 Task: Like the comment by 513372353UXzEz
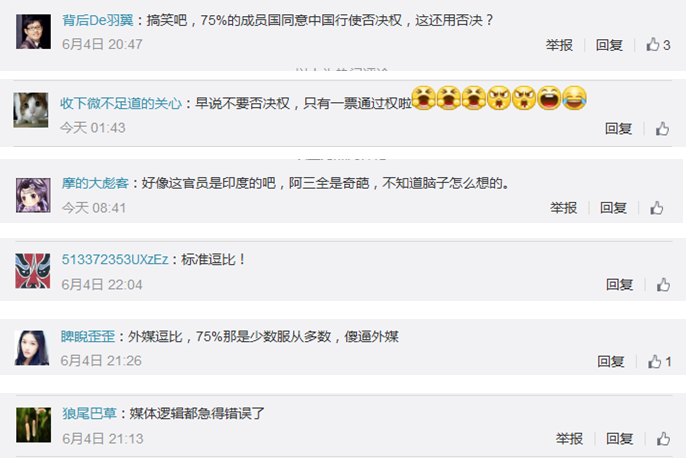pyautogui.click(x=663, y=285)
